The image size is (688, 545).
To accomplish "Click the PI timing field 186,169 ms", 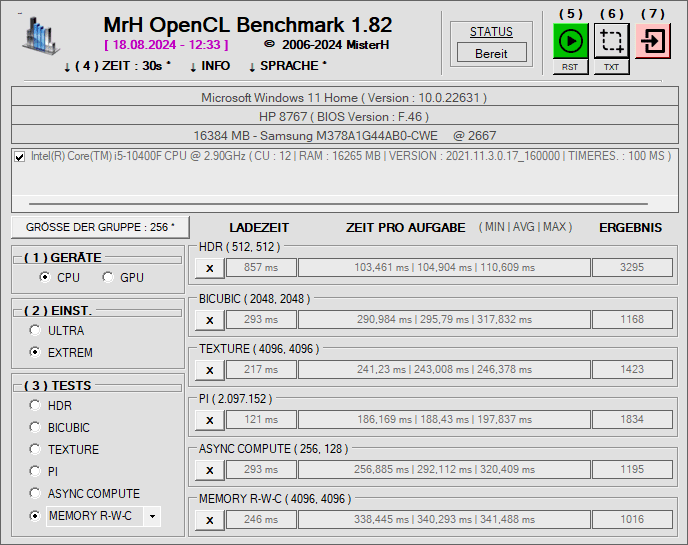I will (444, 419).
